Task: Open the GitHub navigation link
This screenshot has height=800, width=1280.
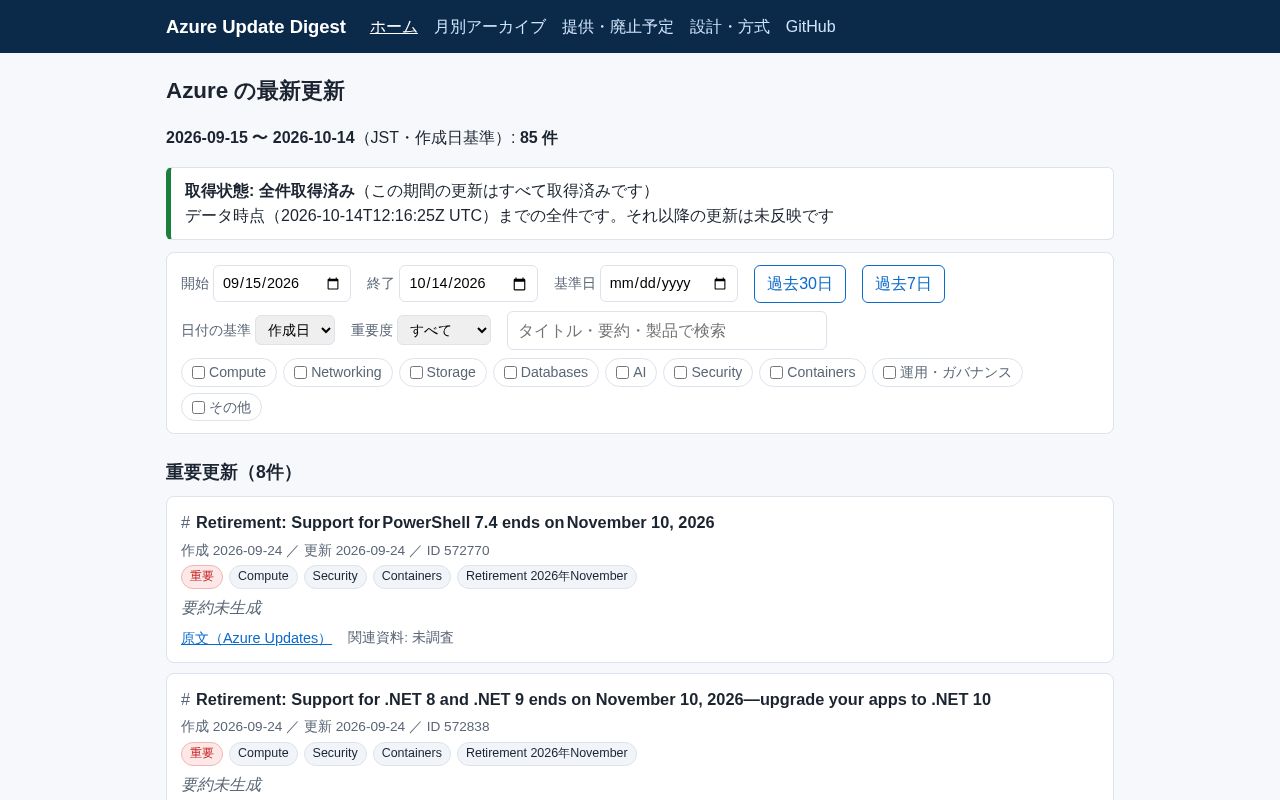Action: (x=811, y=27)
